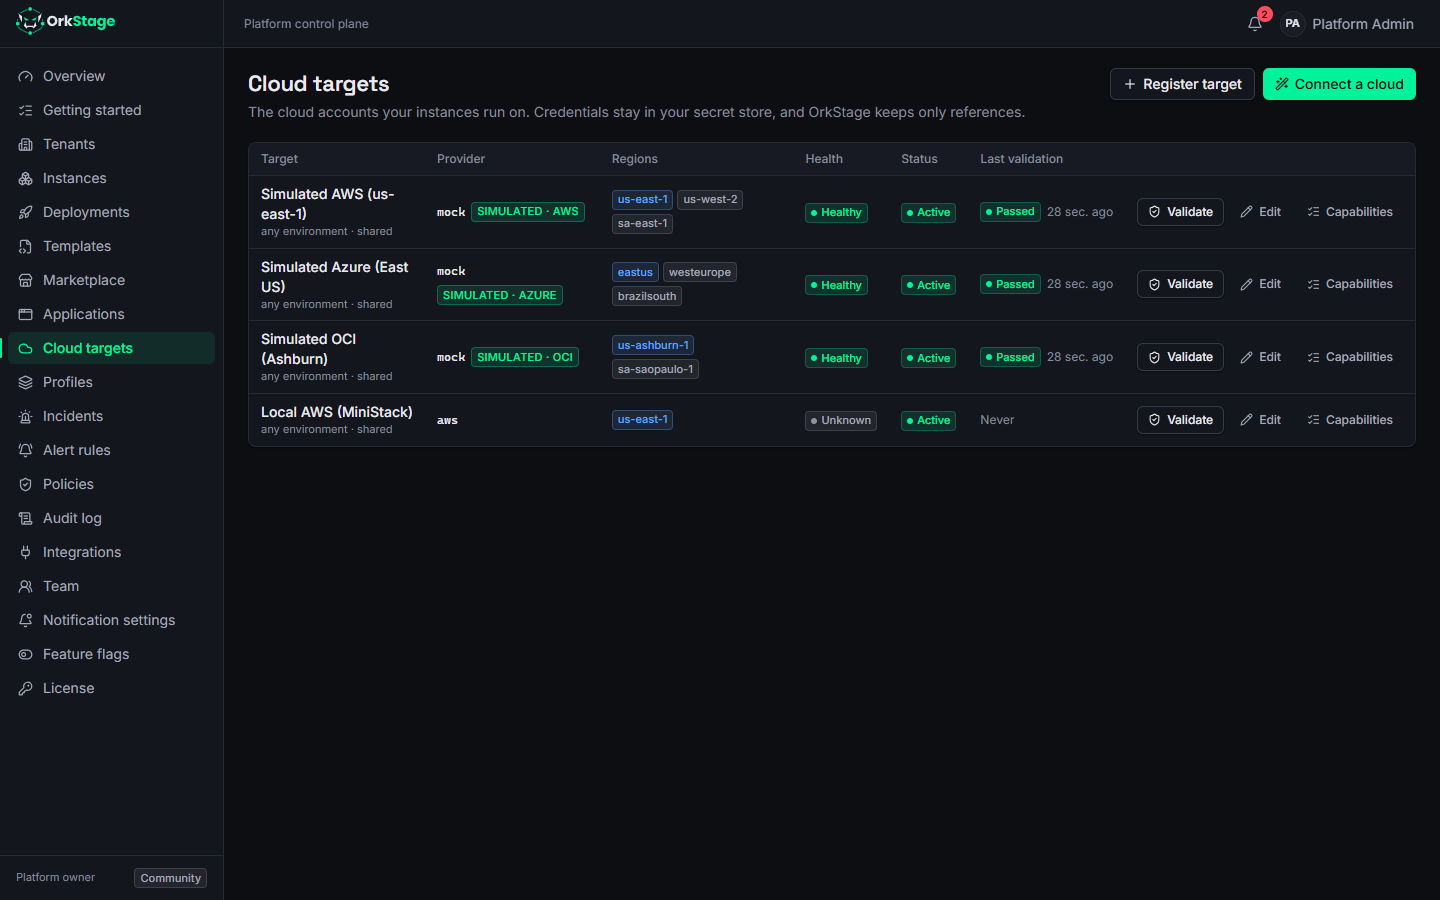This screenshot has width=1440, height=900.
Task: Open the Tenants section
Action: (x=111, y=144)
